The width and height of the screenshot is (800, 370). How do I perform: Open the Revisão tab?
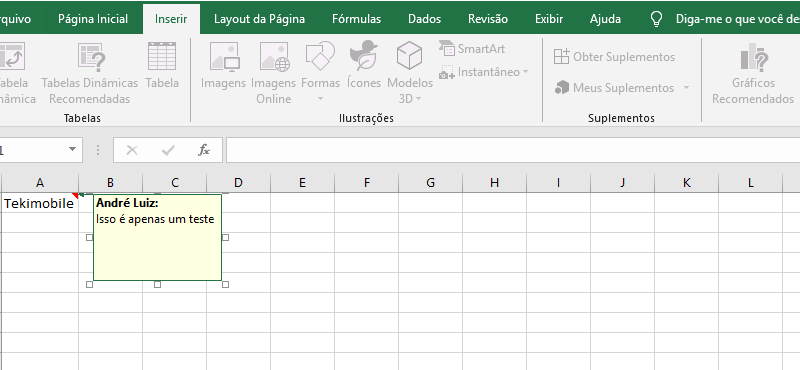tap(488, 19)
